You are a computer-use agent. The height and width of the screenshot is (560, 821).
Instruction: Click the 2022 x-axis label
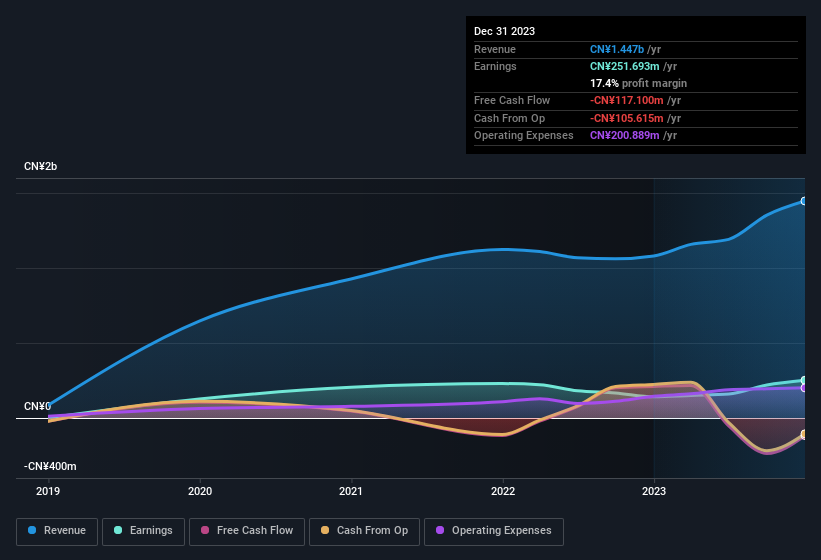tap(503, 491)
